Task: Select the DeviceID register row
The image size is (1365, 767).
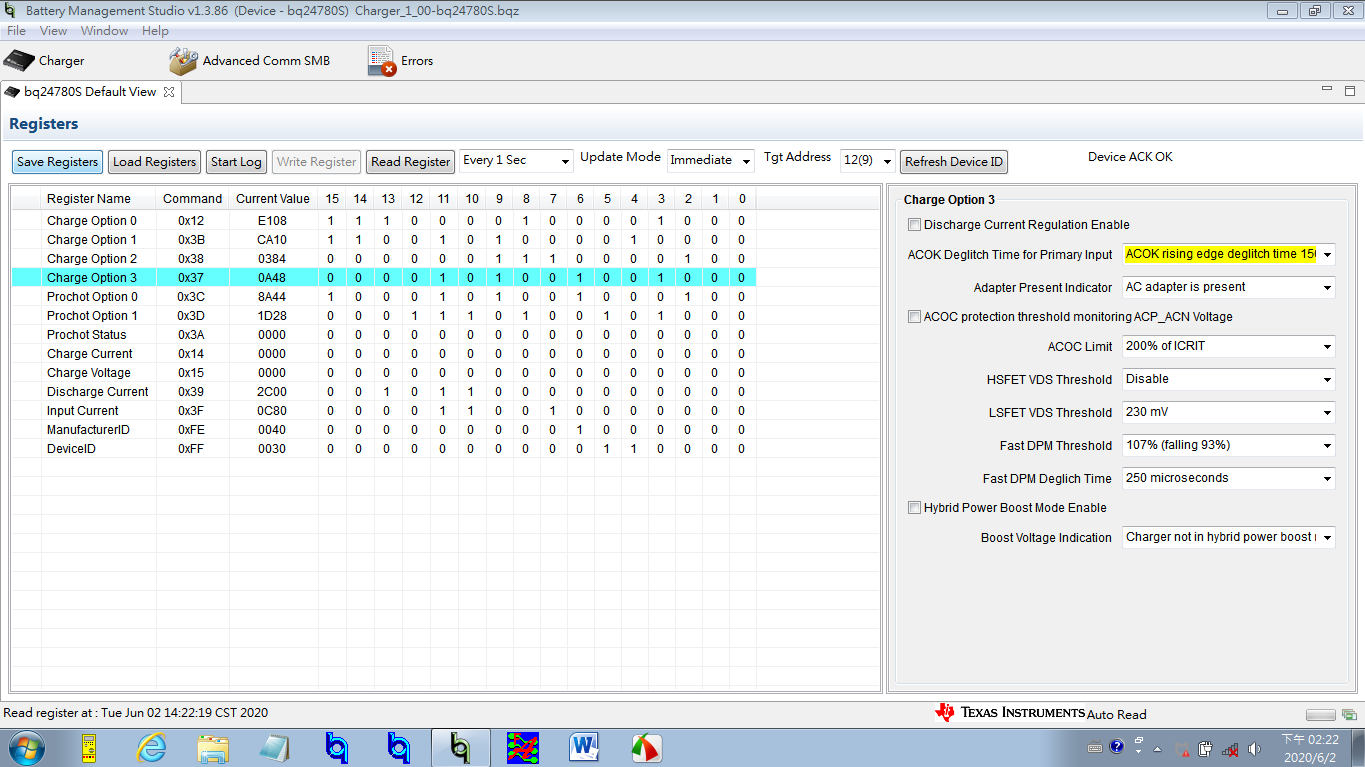Action: pos(383,448)
